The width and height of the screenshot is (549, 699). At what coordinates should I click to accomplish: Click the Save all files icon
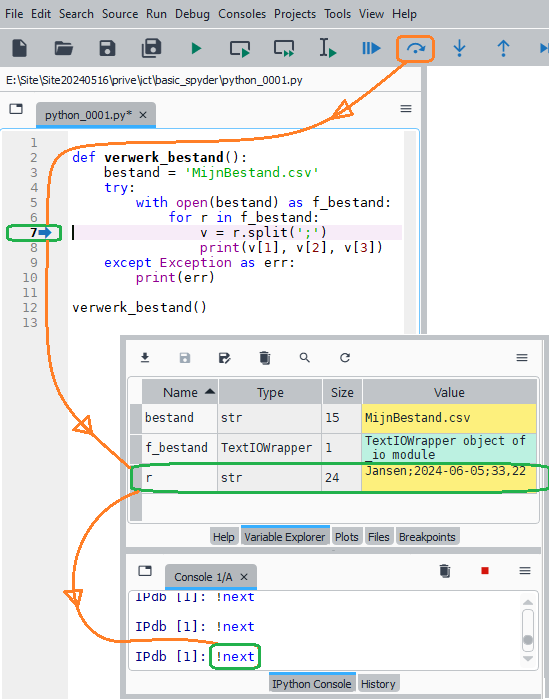[152, 48]
